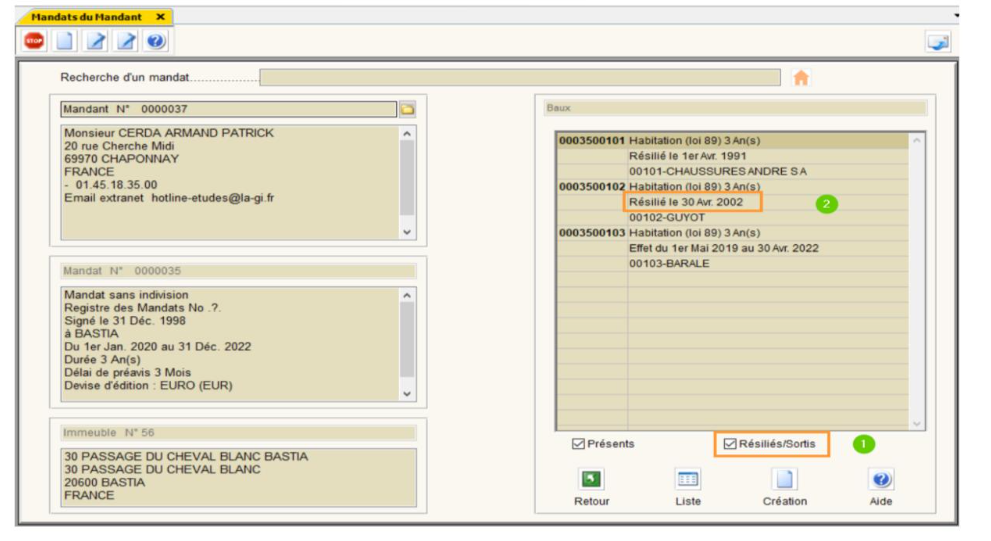This screenshot has width=991, height=541.
Task: Select lease 0003500102 in the Baux list
Action: [591, 187]
